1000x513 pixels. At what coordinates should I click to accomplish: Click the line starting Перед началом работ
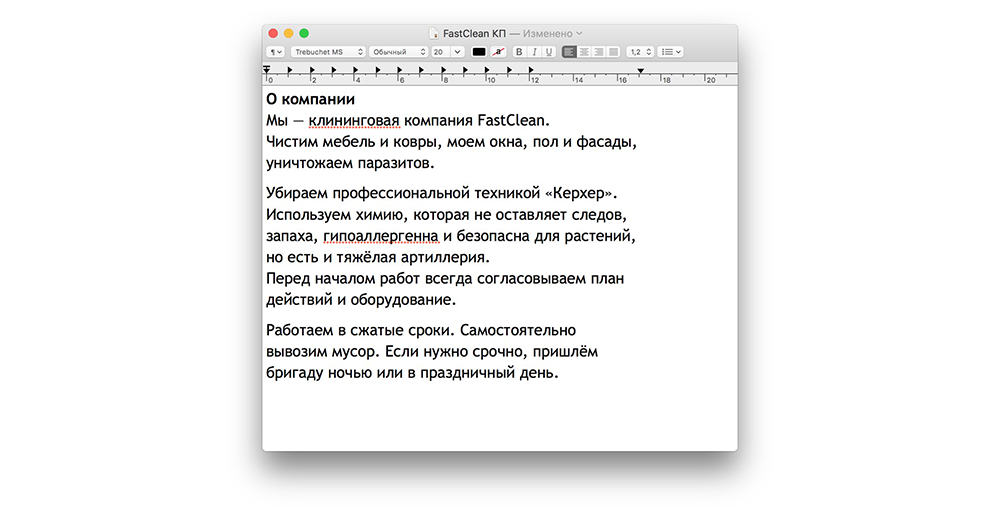pyautogui.click(x=445, y=279)
